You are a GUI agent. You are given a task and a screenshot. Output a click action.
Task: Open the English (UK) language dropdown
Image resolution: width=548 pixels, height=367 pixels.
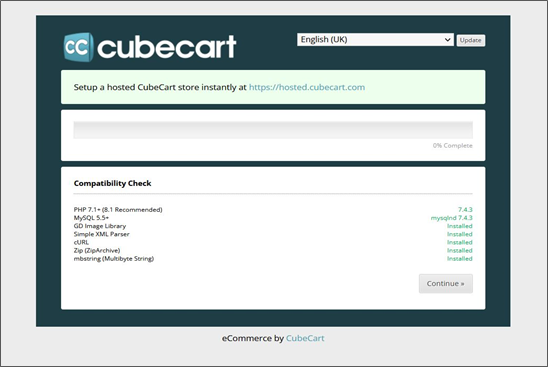pyautogui.click(x=375, y=39)
